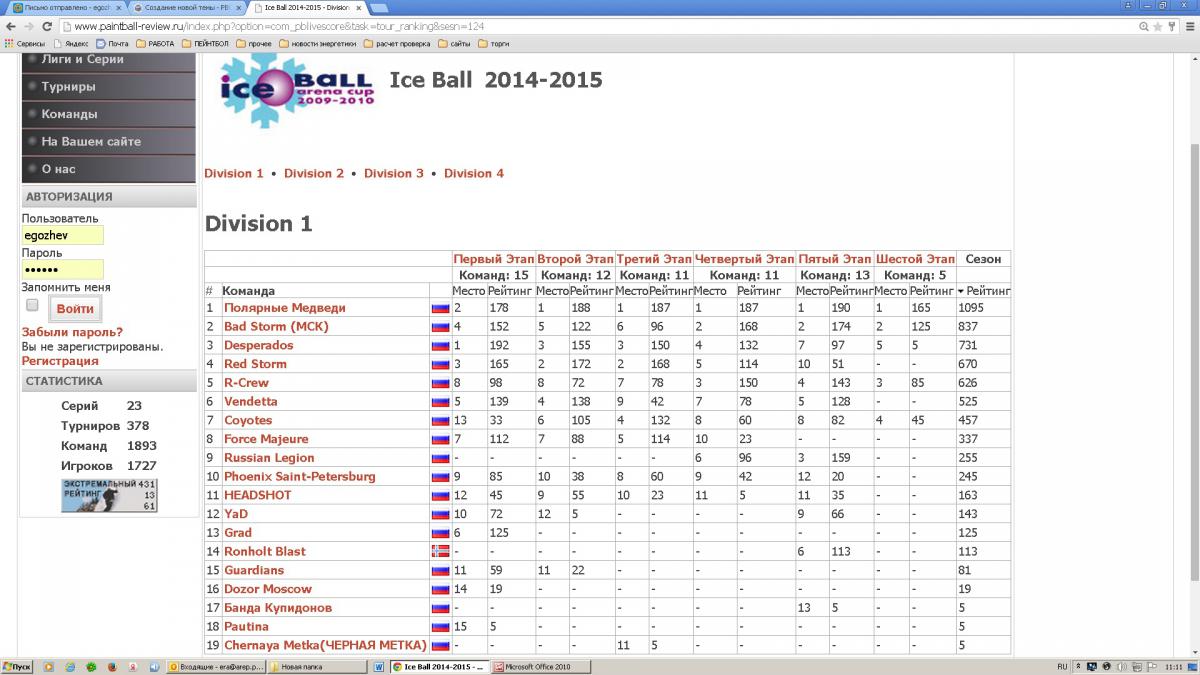Screen dimensions: 1200x675
Task: Expand the прочее bookmarks folder
Action: point(254,43)
